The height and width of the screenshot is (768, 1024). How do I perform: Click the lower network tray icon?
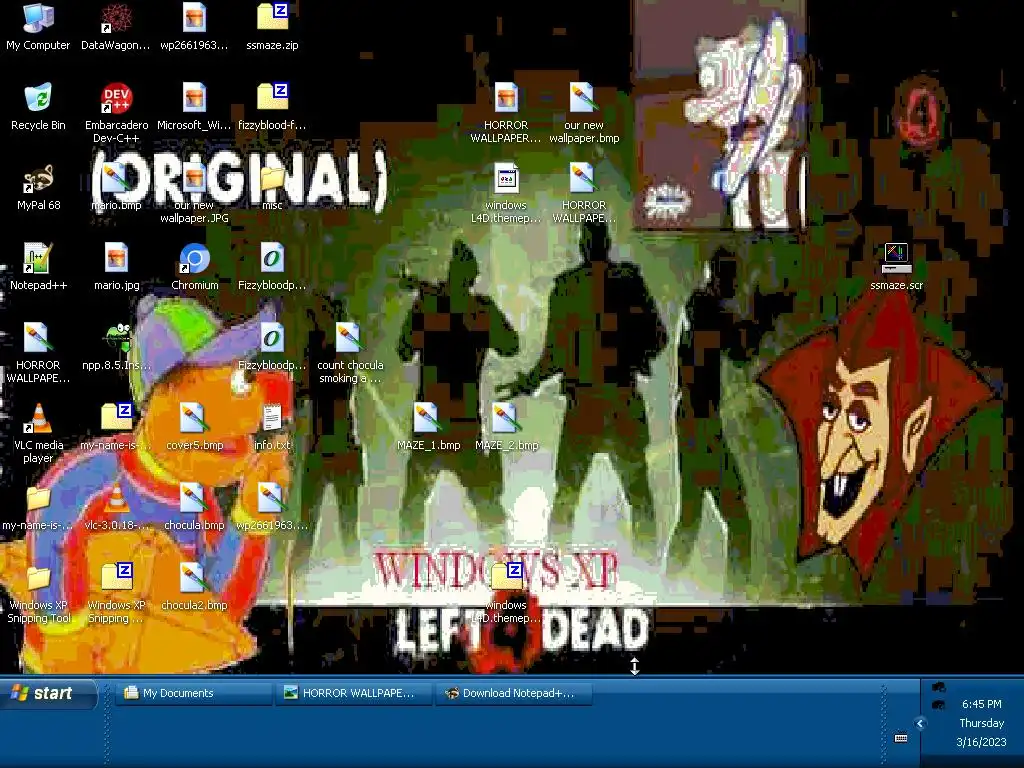[938, 705]
